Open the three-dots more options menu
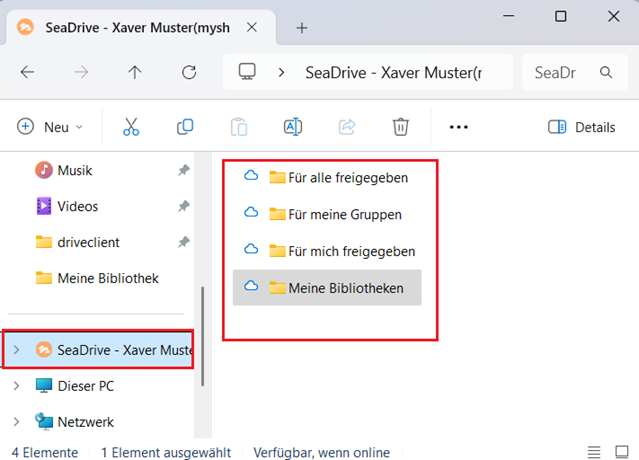 [x=459, y=127]
